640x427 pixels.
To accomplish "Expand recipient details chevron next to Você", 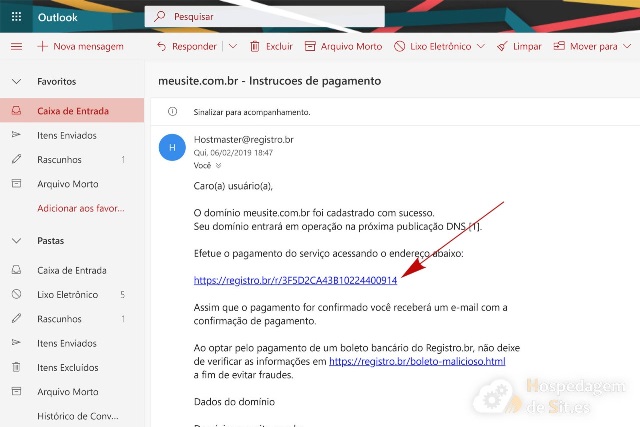I will (218, 165).
